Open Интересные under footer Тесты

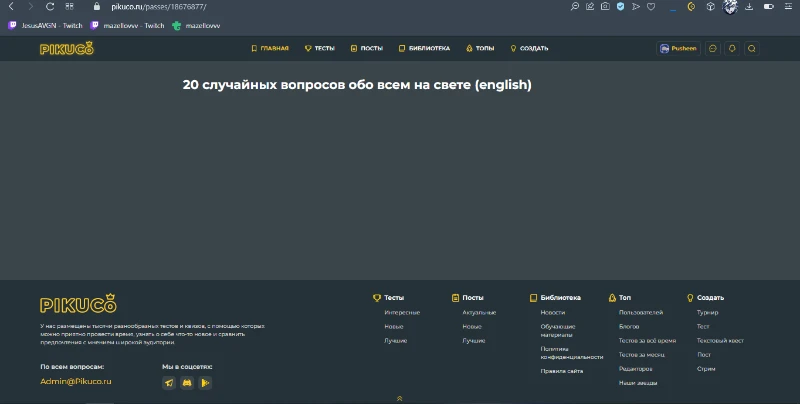point(402,312)
